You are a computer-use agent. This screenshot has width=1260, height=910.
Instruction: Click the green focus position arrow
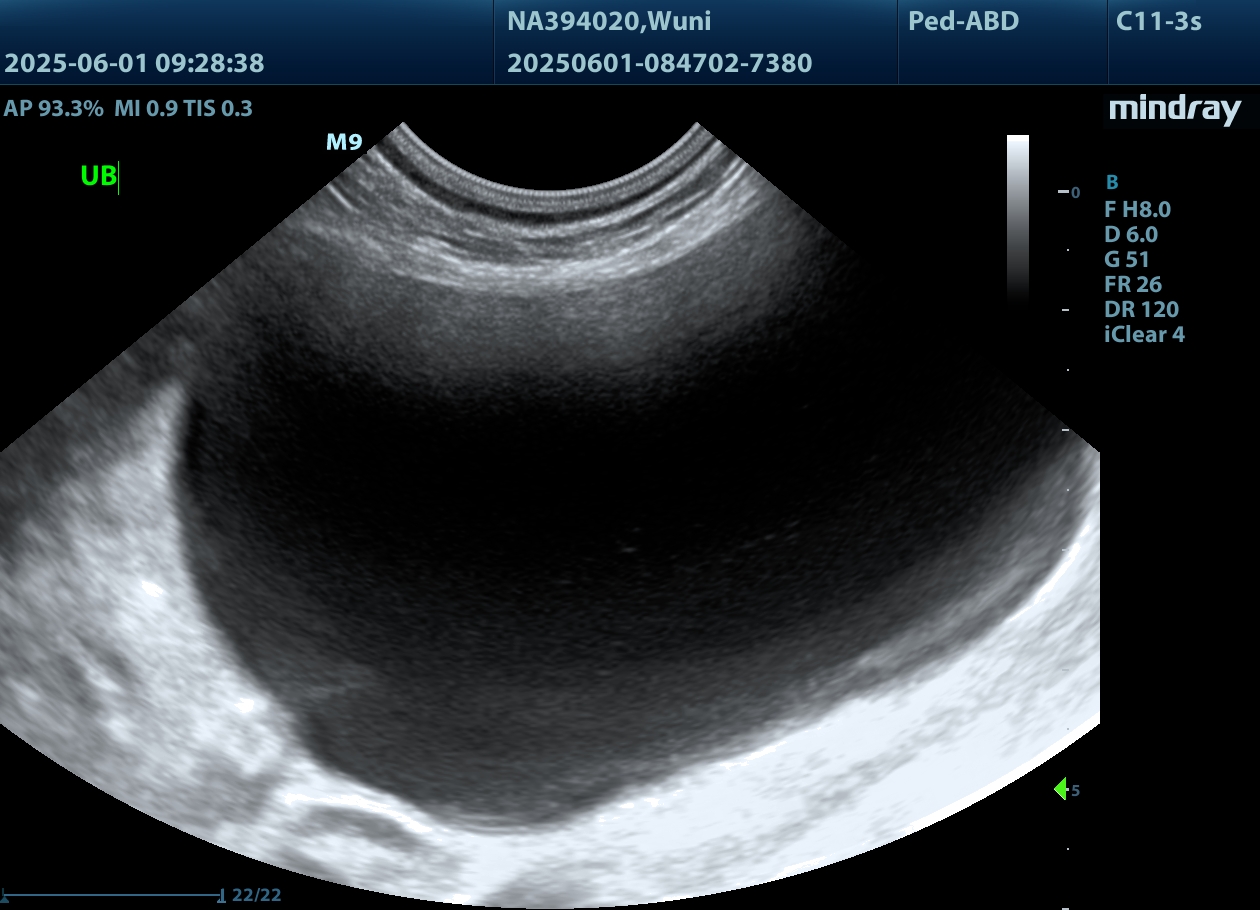[x=1060, y=789]
